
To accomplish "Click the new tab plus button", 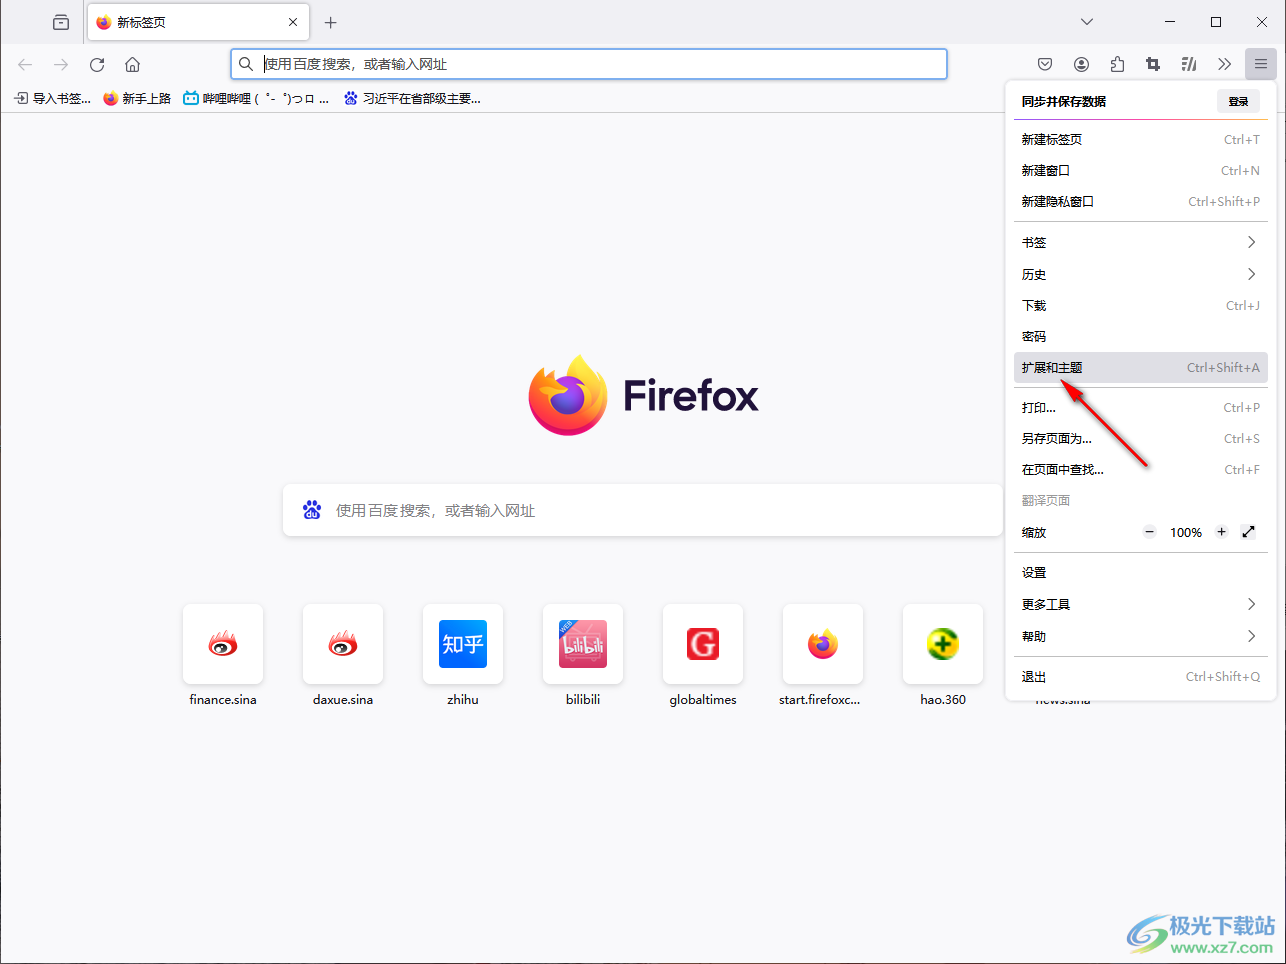I will [331, 22].
